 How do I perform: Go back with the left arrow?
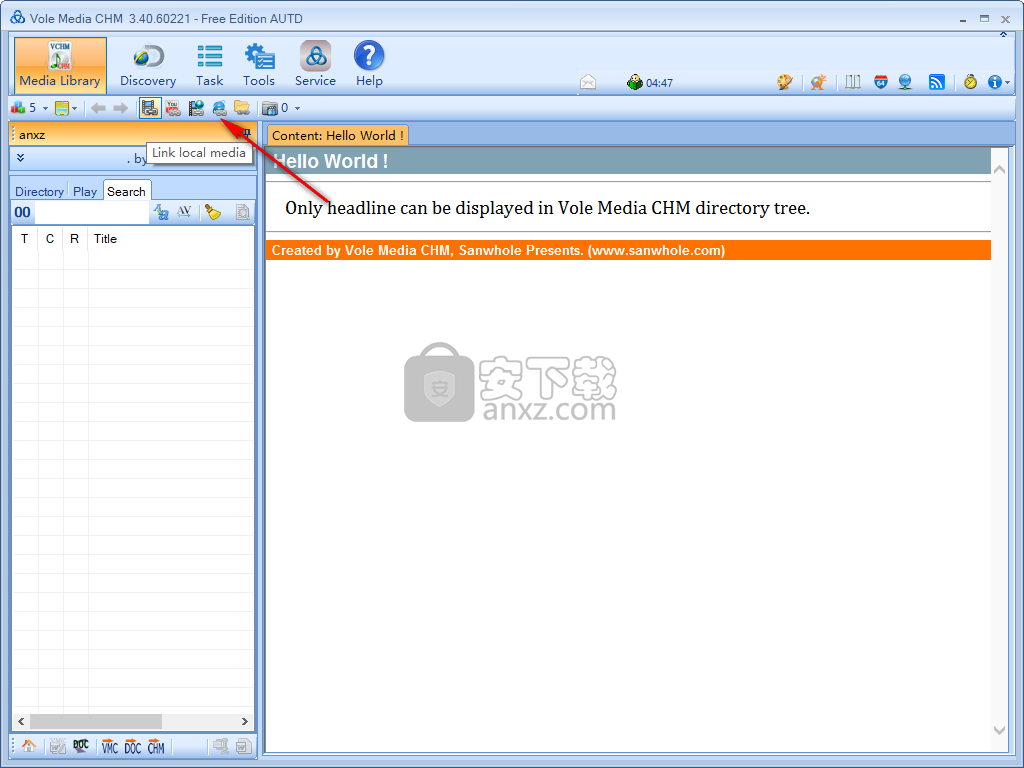point(98,108)
